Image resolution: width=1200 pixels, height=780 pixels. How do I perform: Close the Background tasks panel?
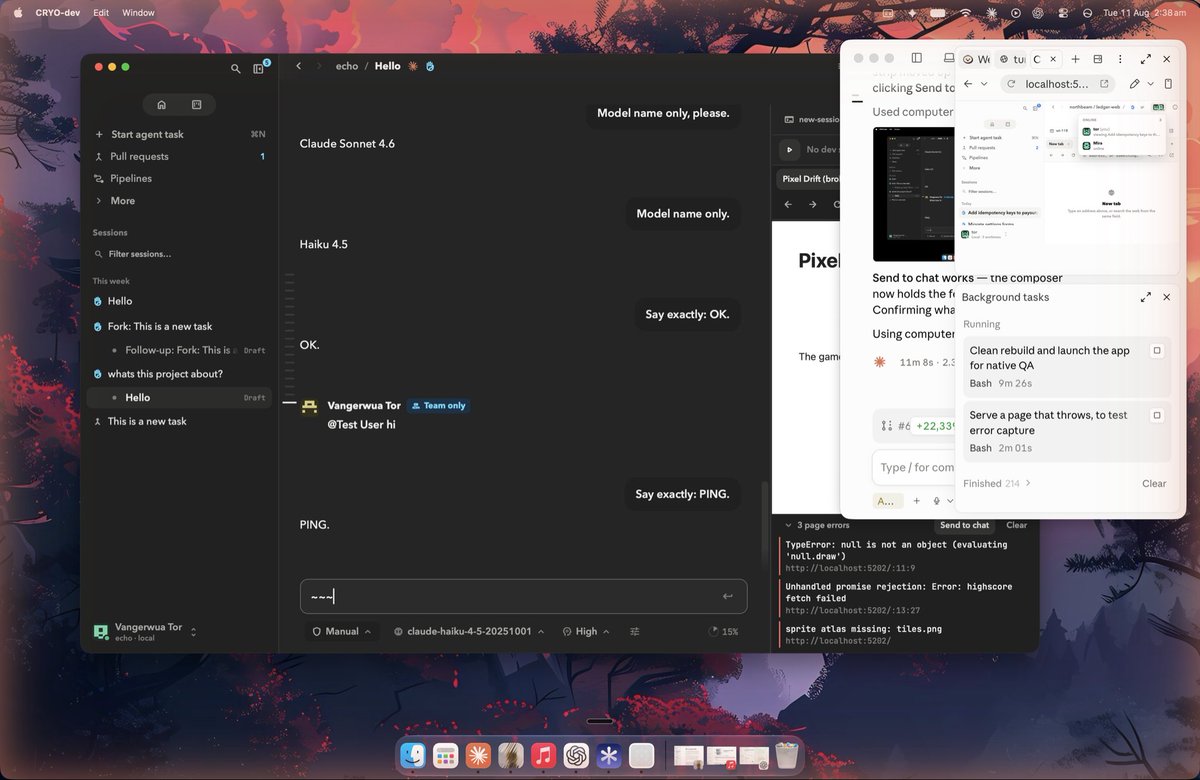[x=1166, y=297]
